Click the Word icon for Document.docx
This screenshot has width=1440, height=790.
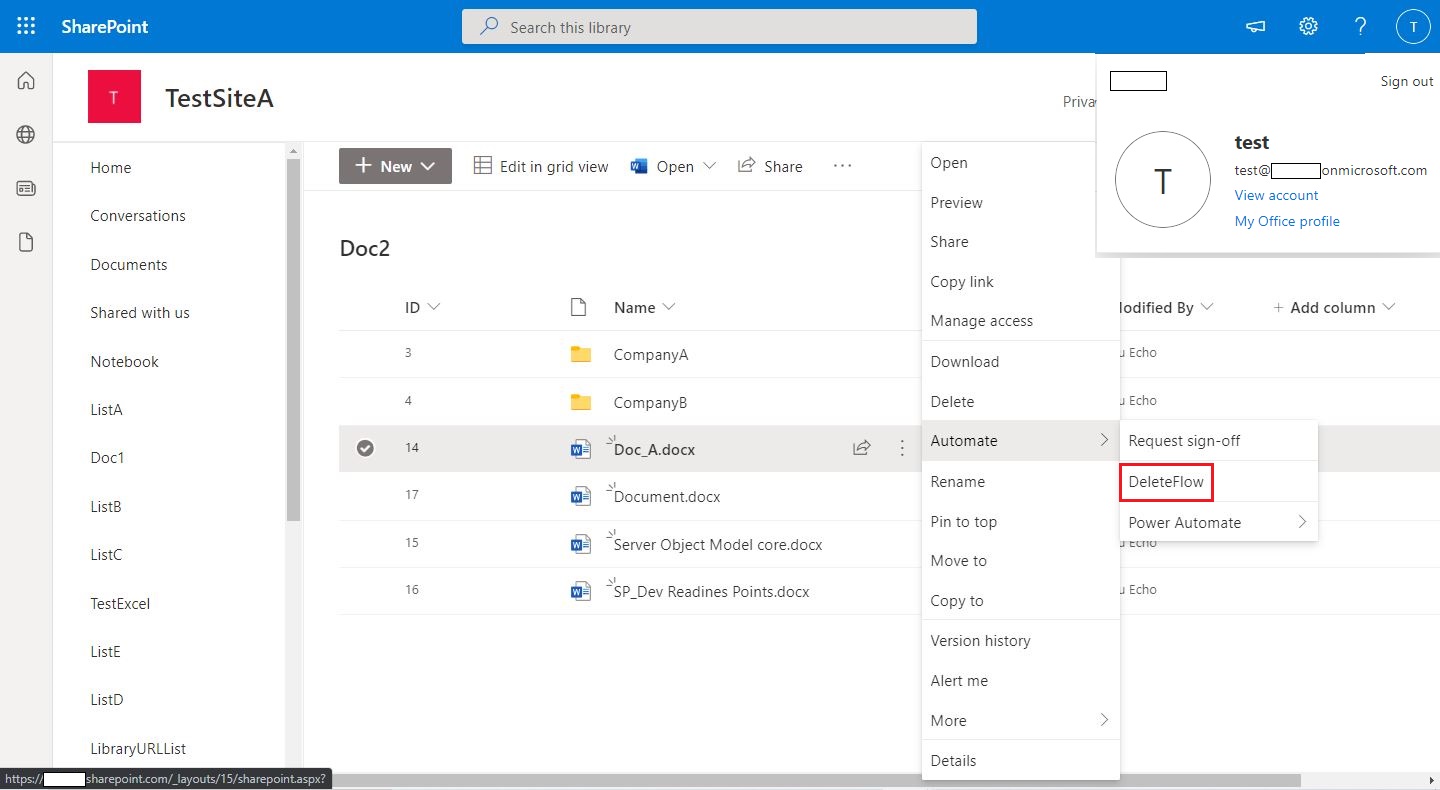[x=580, y=496]
